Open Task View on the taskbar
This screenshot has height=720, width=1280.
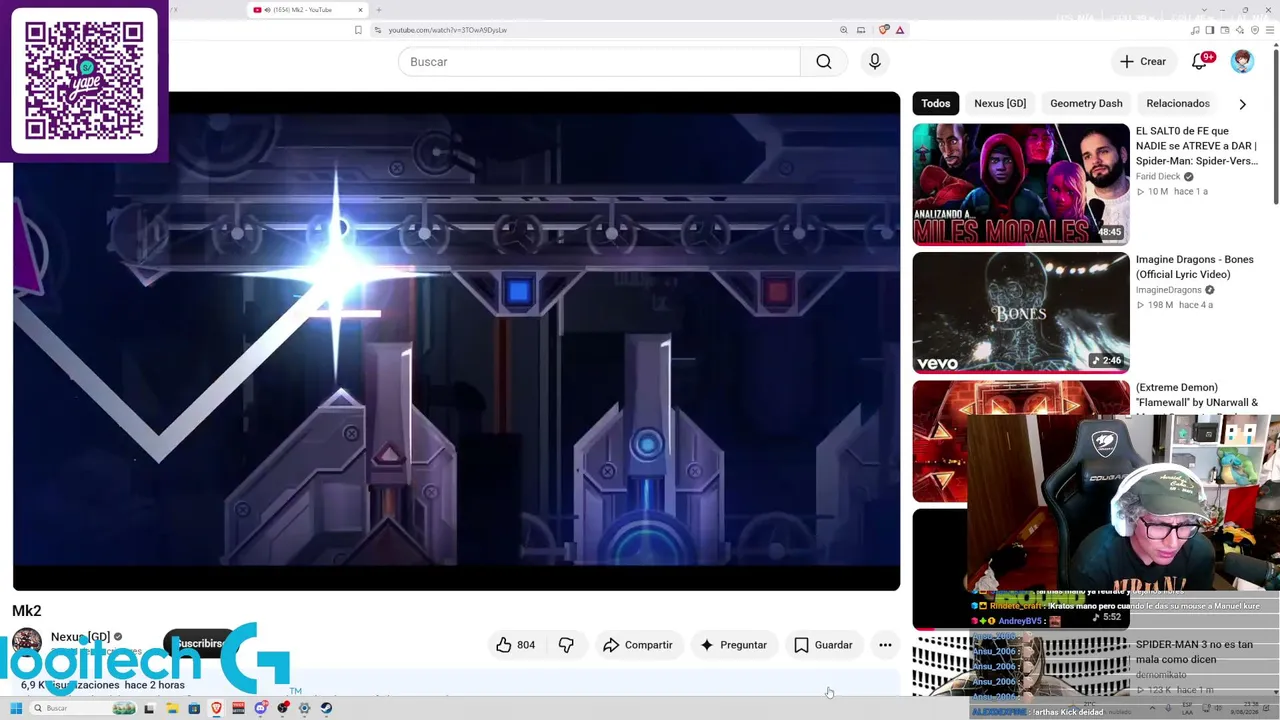click(149, 708)
